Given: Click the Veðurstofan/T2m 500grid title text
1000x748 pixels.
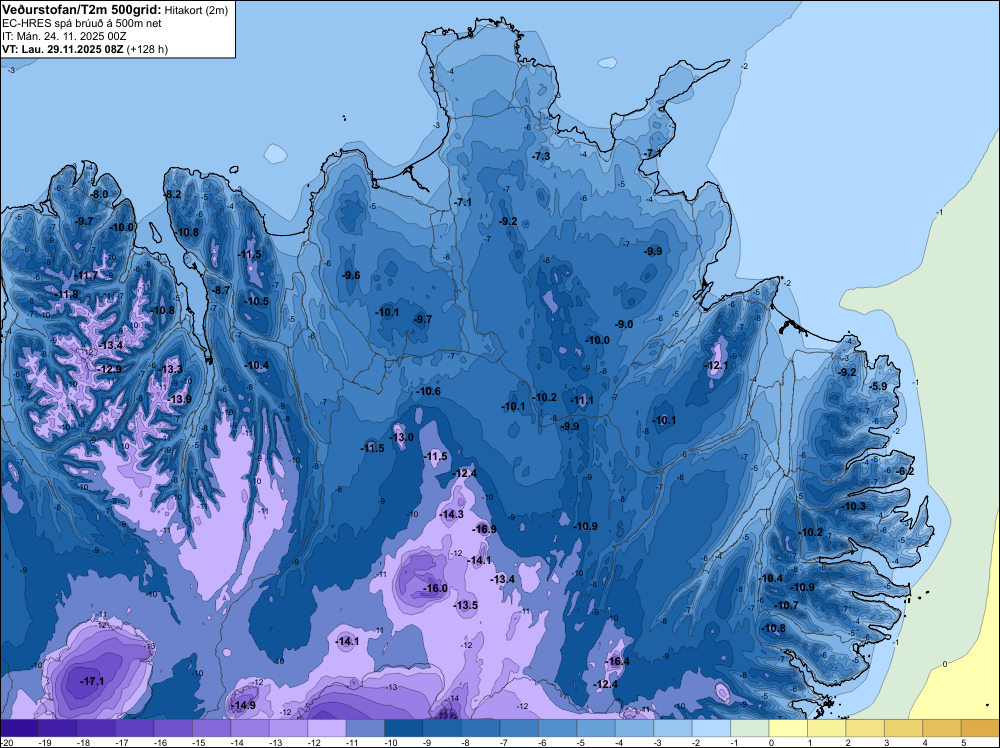Looking at the screenshot, I should (x=82, y=10).
